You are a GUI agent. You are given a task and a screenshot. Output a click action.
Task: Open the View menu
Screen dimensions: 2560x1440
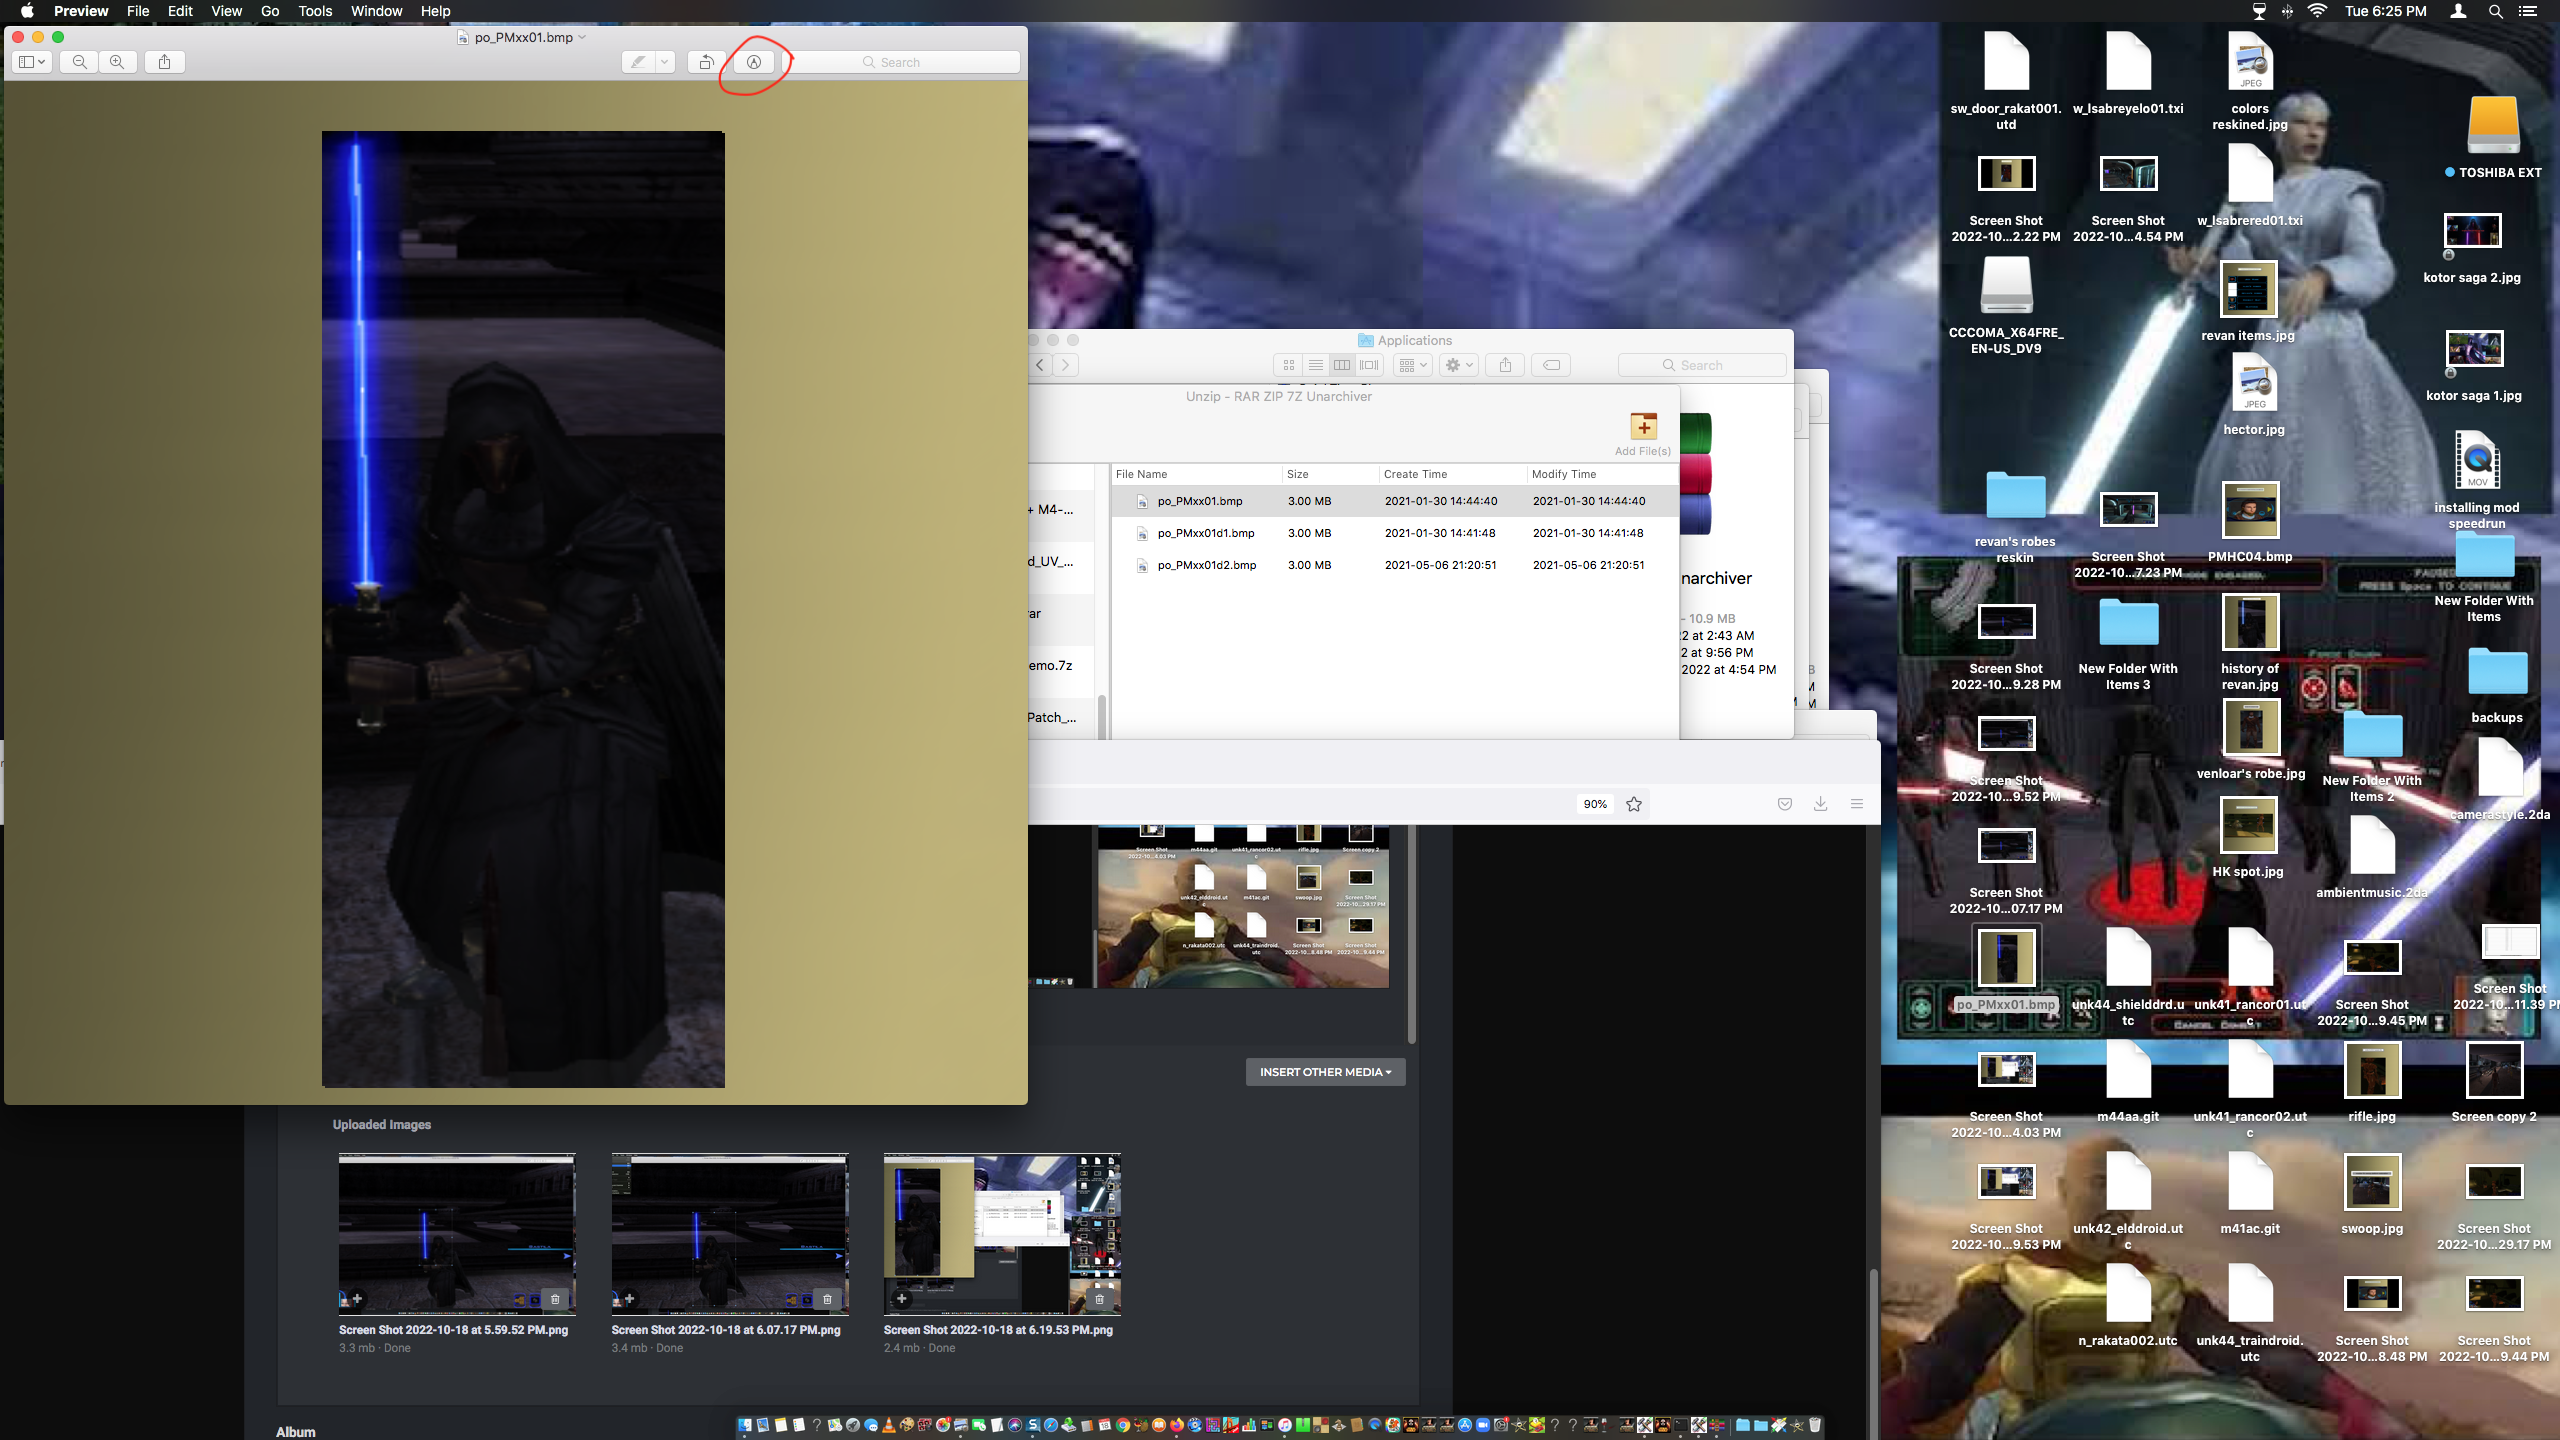(x=226, y=11)
